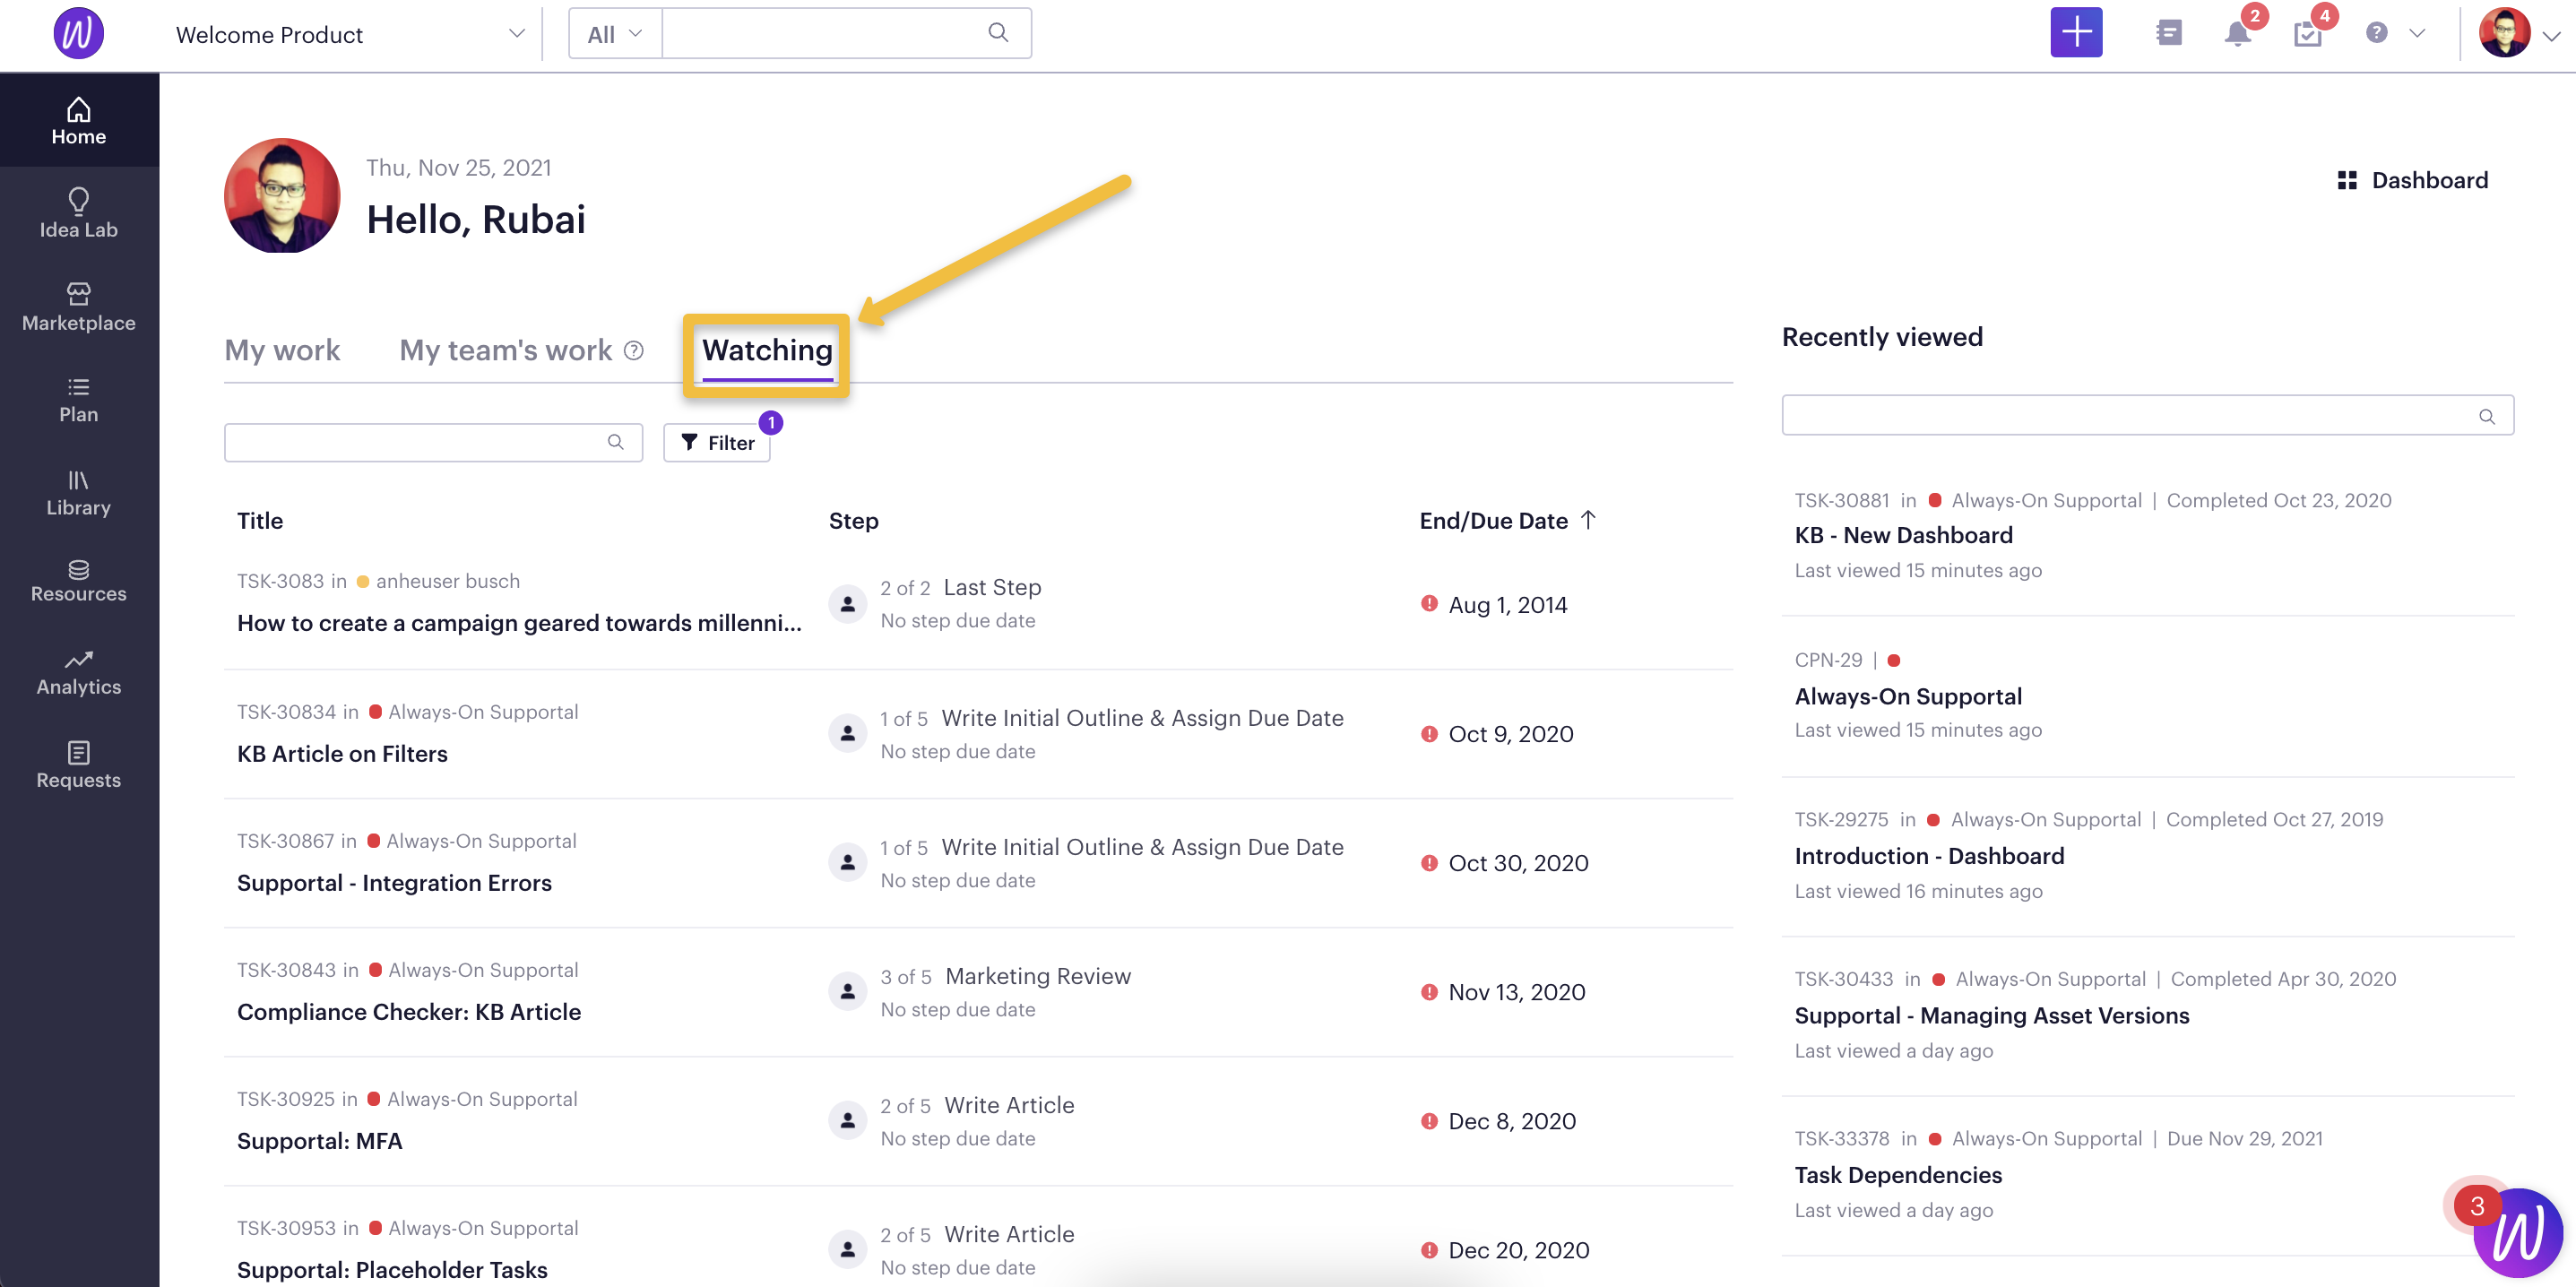Open Library in sidebar
This screenshot has width=2576, height=1287.
(x=79, y=493)
